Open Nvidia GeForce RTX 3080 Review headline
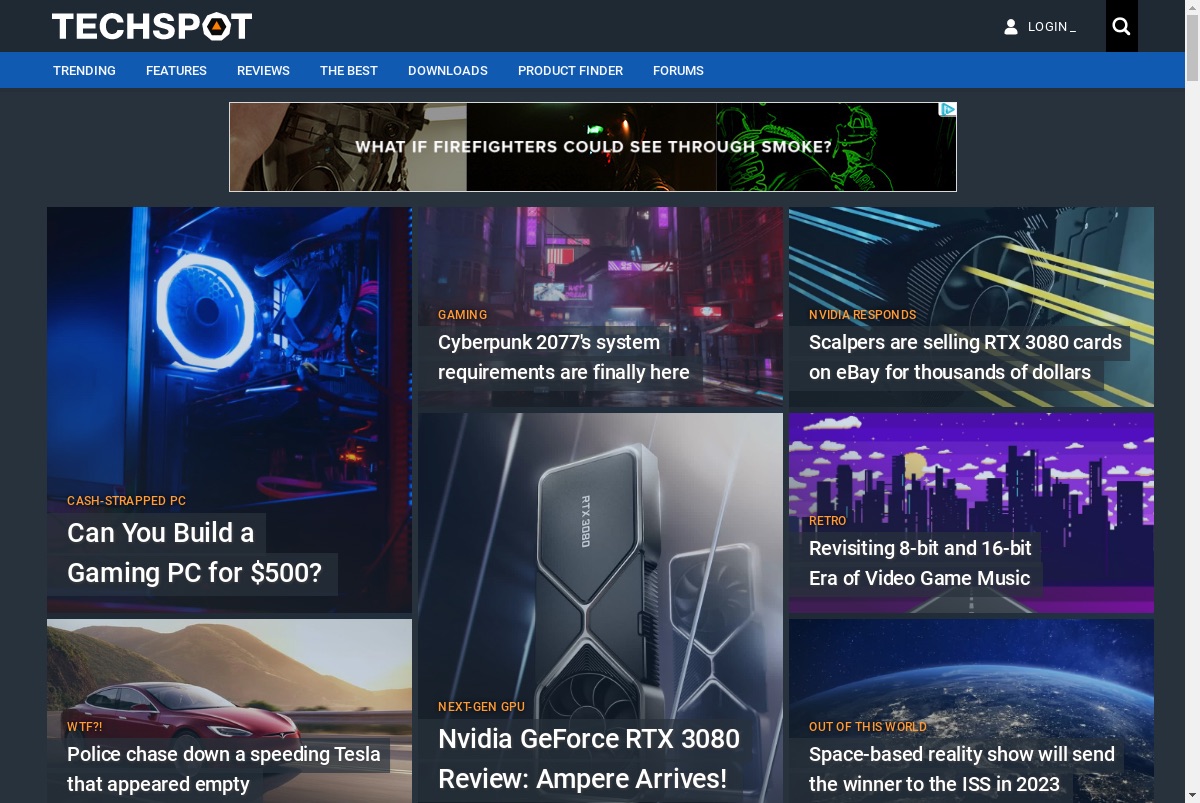This screenshot has width=1200, height=803. coord(589,758)
